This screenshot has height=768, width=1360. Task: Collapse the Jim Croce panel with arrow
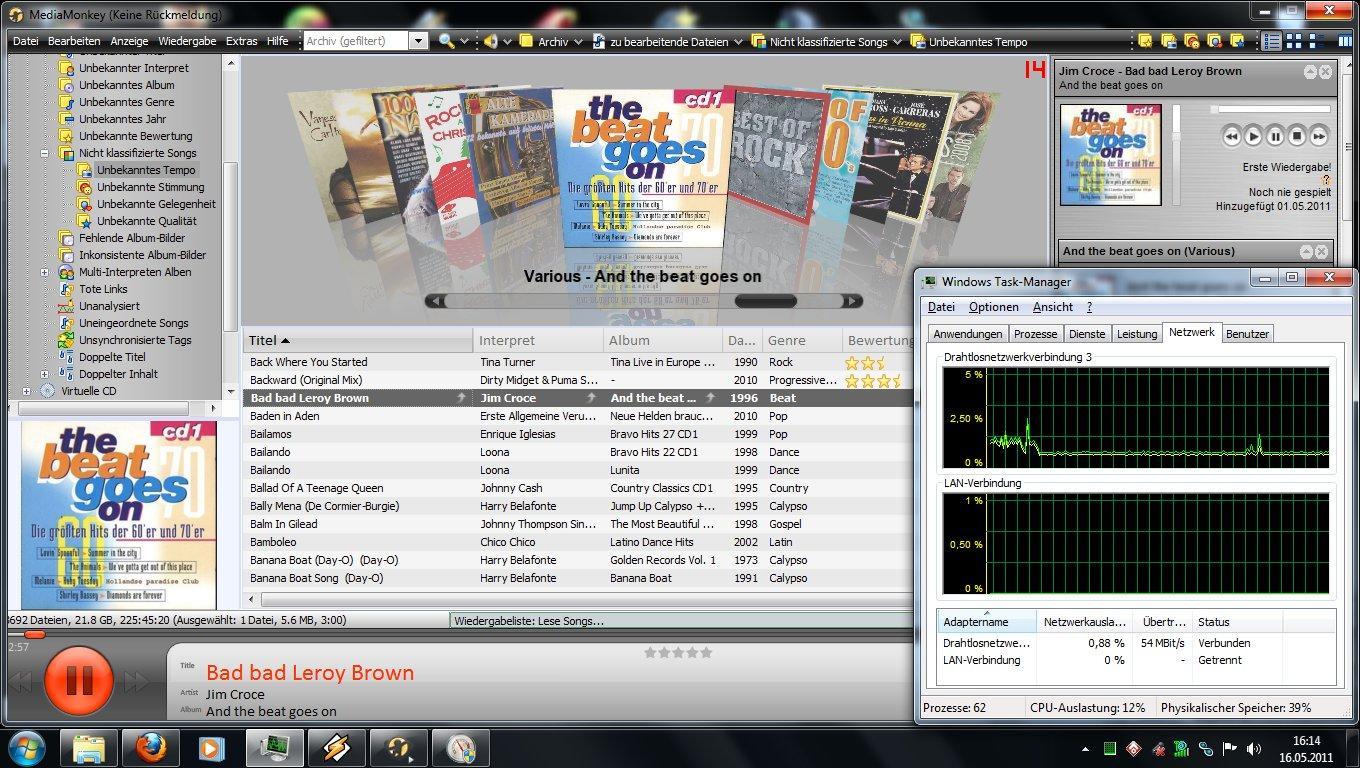(x=1310, y=72)
